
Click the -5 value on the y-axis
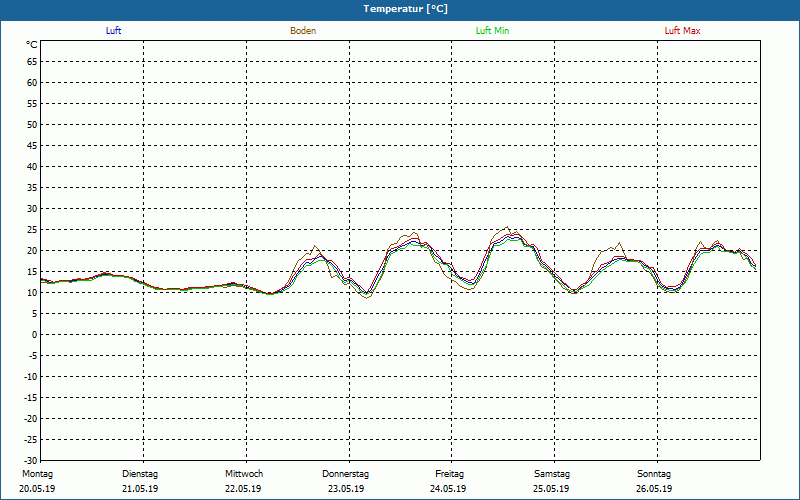(33, 356)
